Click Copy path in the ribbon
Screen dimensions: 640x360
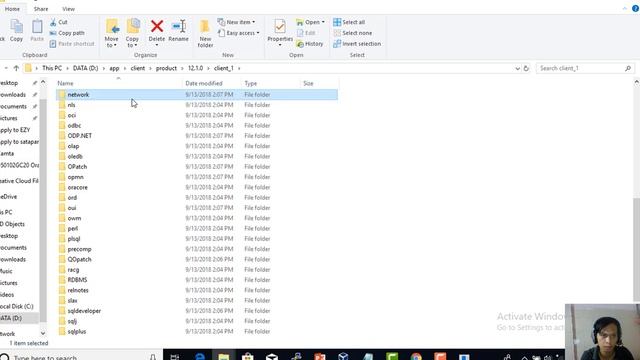(x=67, y=33)
